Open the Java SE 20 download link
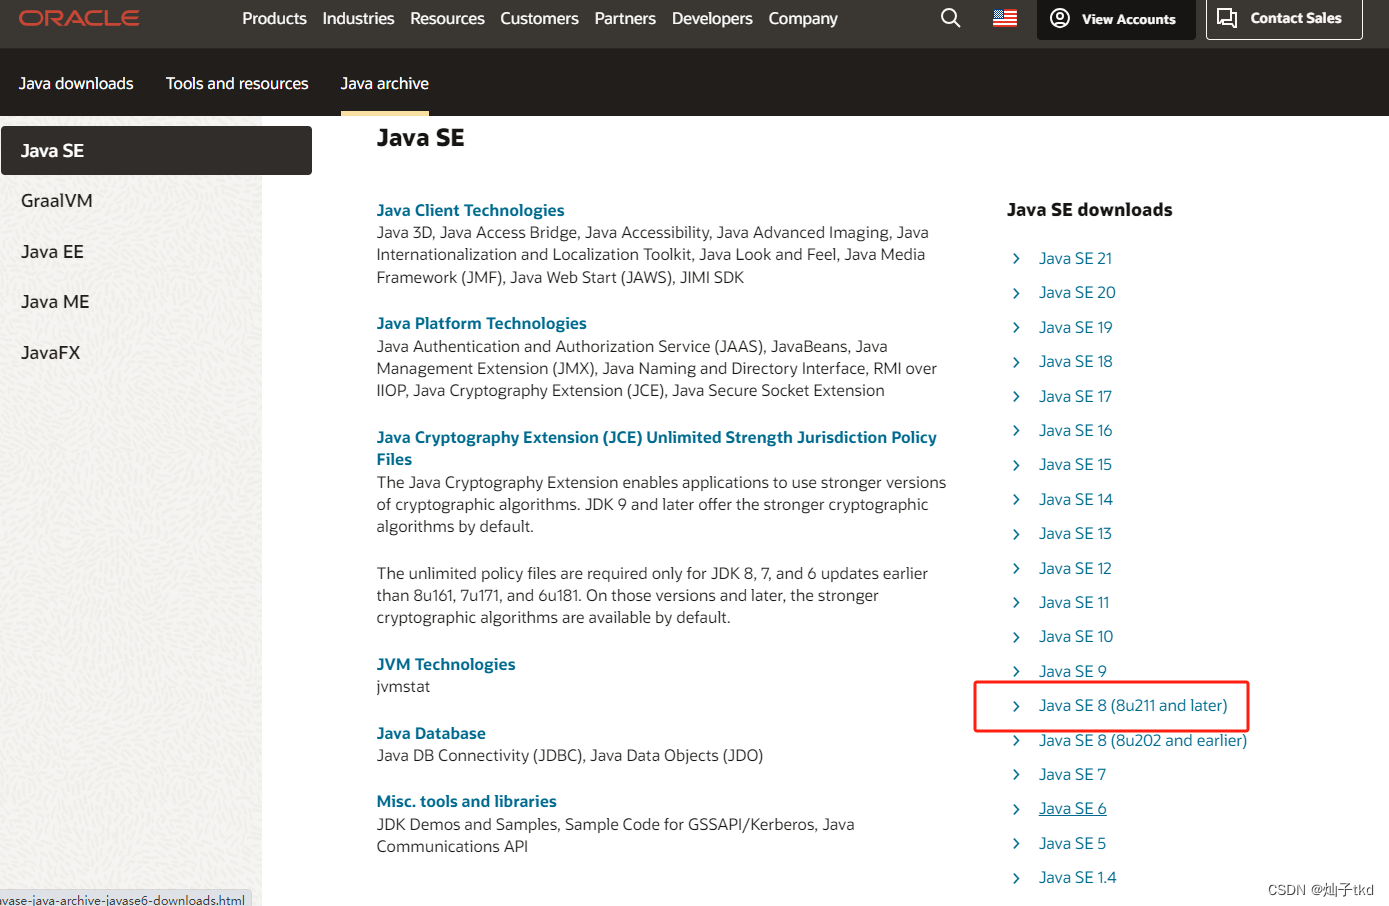This screenshot has width=1389, height=906. [x=1077, y=293]
